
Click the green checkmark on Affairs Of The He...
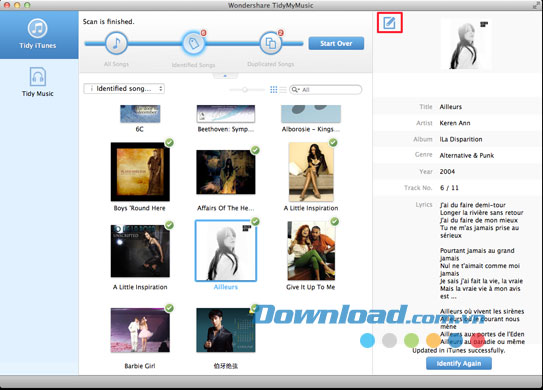click(255, 150)
